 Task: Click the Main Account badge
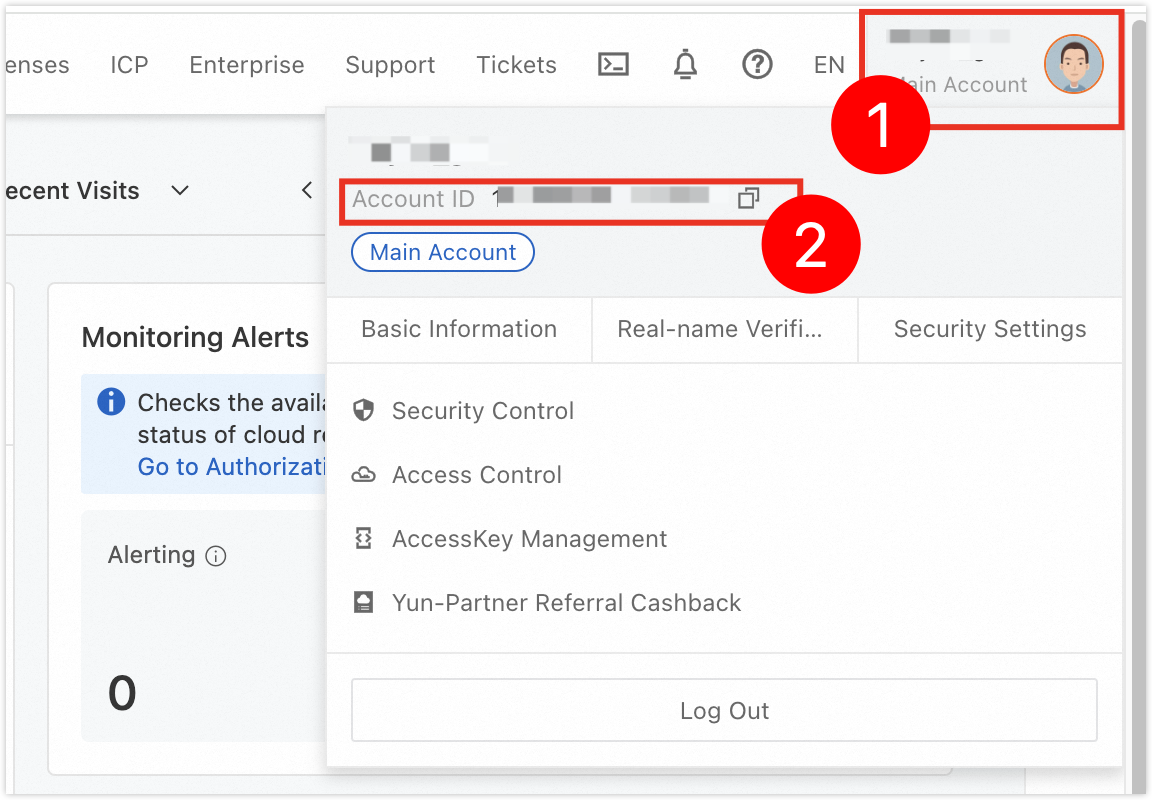[x=443, y=252]
